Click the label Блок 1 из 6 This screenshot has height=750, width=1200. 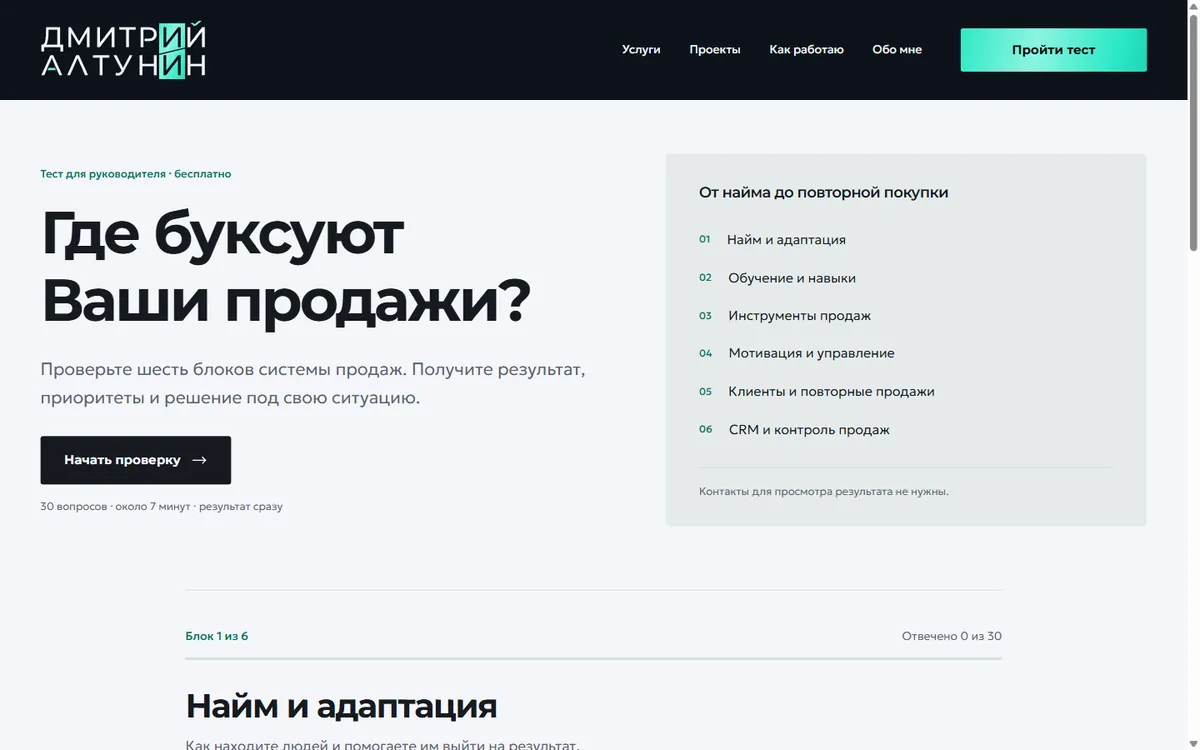tap(217, 636)
